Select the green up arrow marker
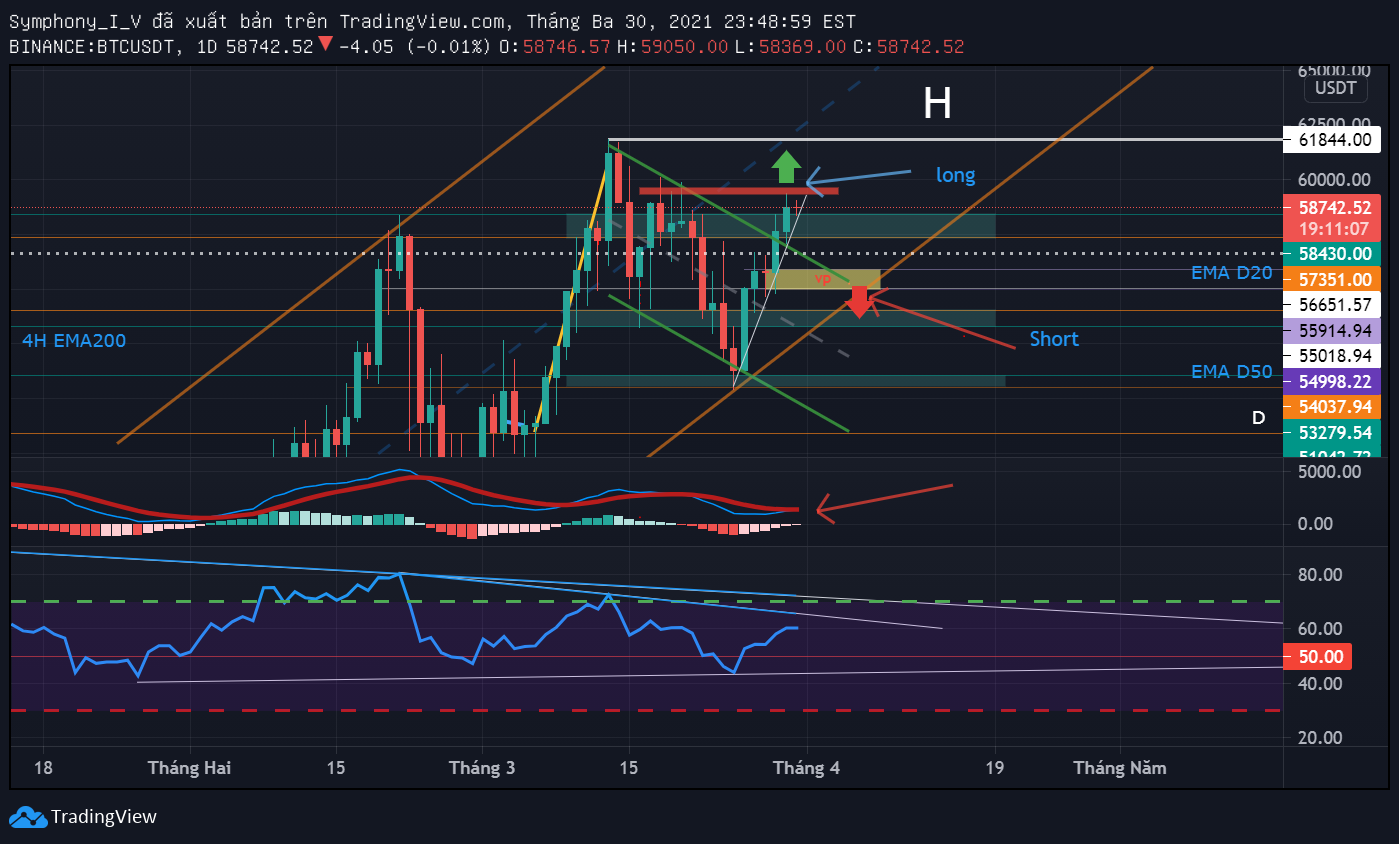Viewport: 1399px width, 844px height. point(787,167)
